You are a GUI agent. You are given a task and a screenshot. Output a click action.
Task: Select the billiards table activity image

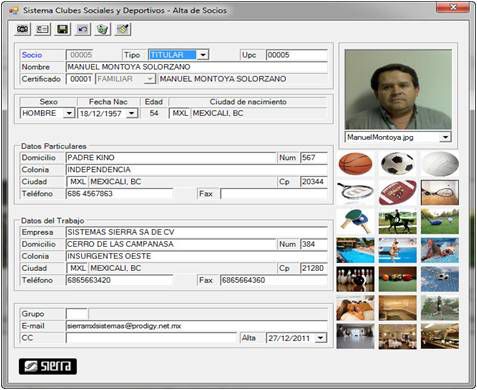pyautogui.click(x=397, y=279)
